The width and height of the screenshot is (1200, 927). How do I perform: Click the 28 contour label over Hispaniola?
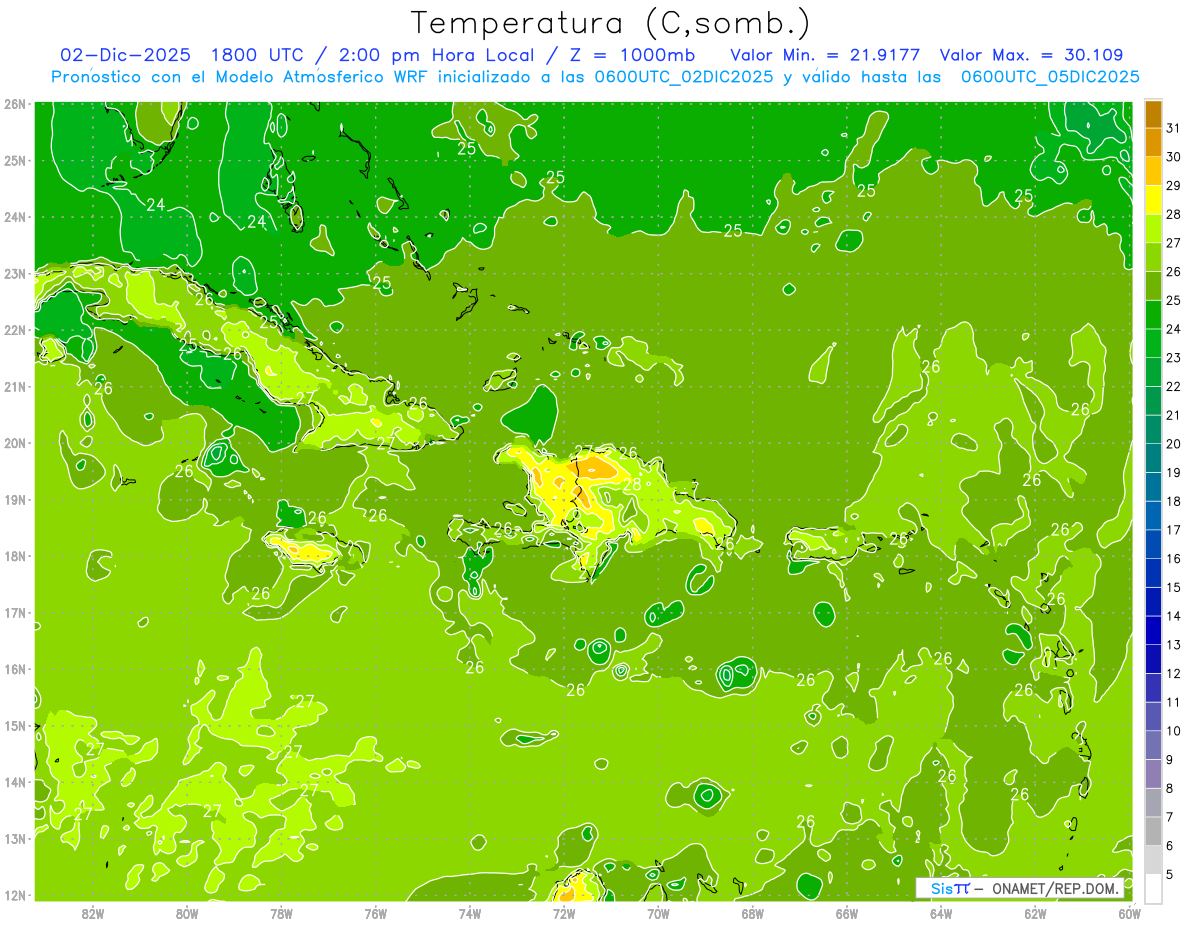tap(632, 485)
